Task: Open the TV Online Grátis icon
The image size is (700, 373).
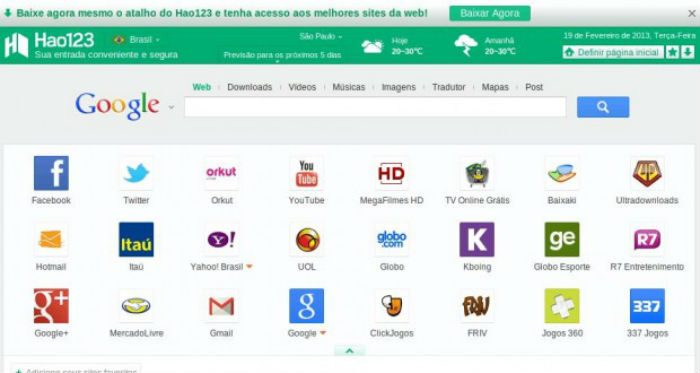Action: click(x=477, y=173)
